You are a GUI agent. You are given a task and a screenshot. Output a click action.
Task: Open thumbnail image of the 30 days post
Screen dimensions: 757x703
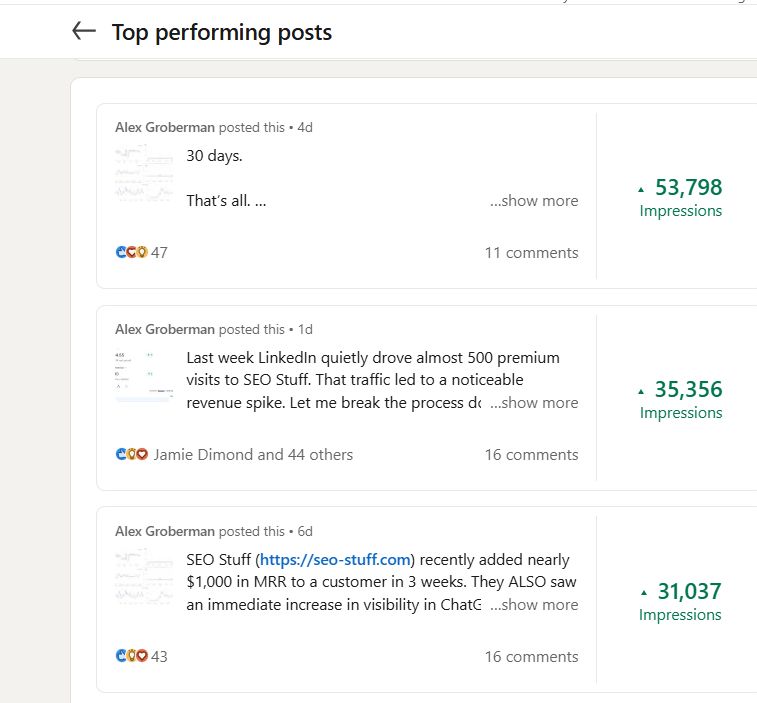(144, 174)
